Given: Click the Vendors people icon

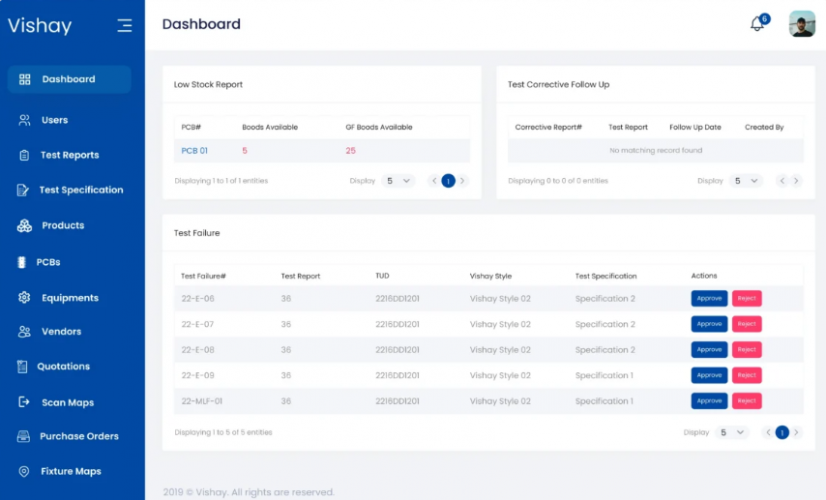Looking at the screenshot, I should coord(24,332).
